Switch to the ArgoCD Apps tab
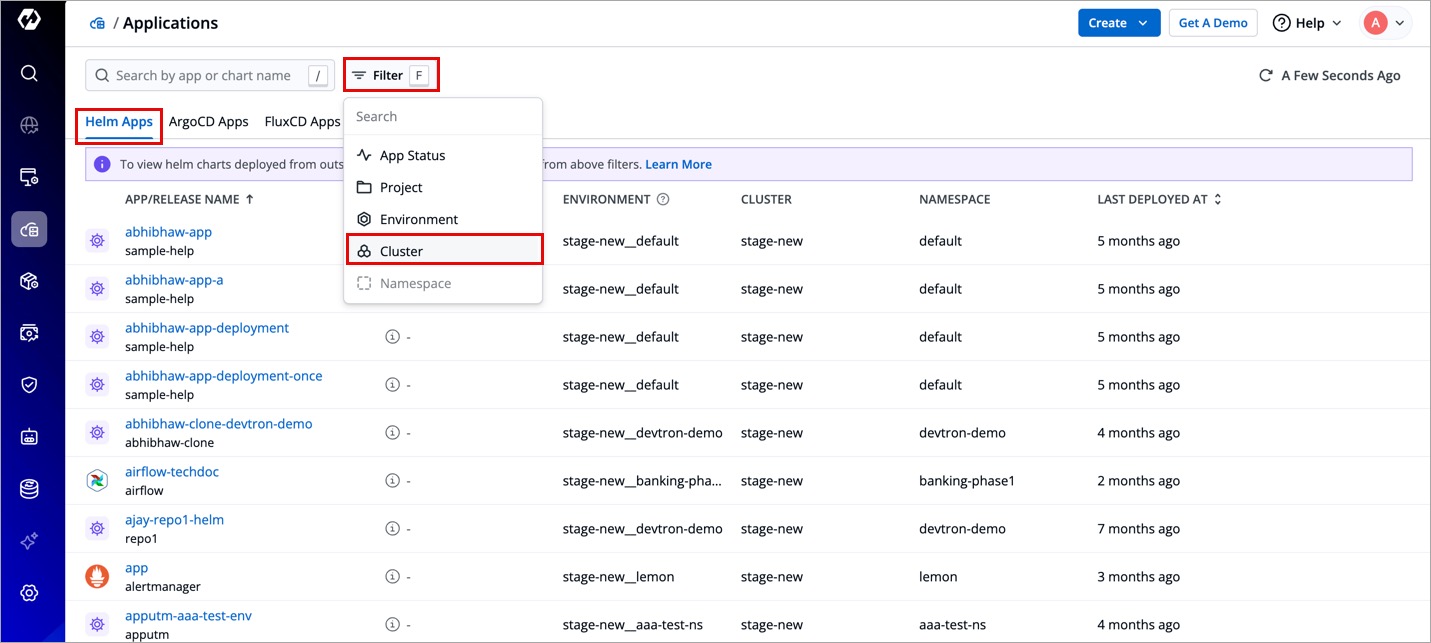 click(208, 122)
